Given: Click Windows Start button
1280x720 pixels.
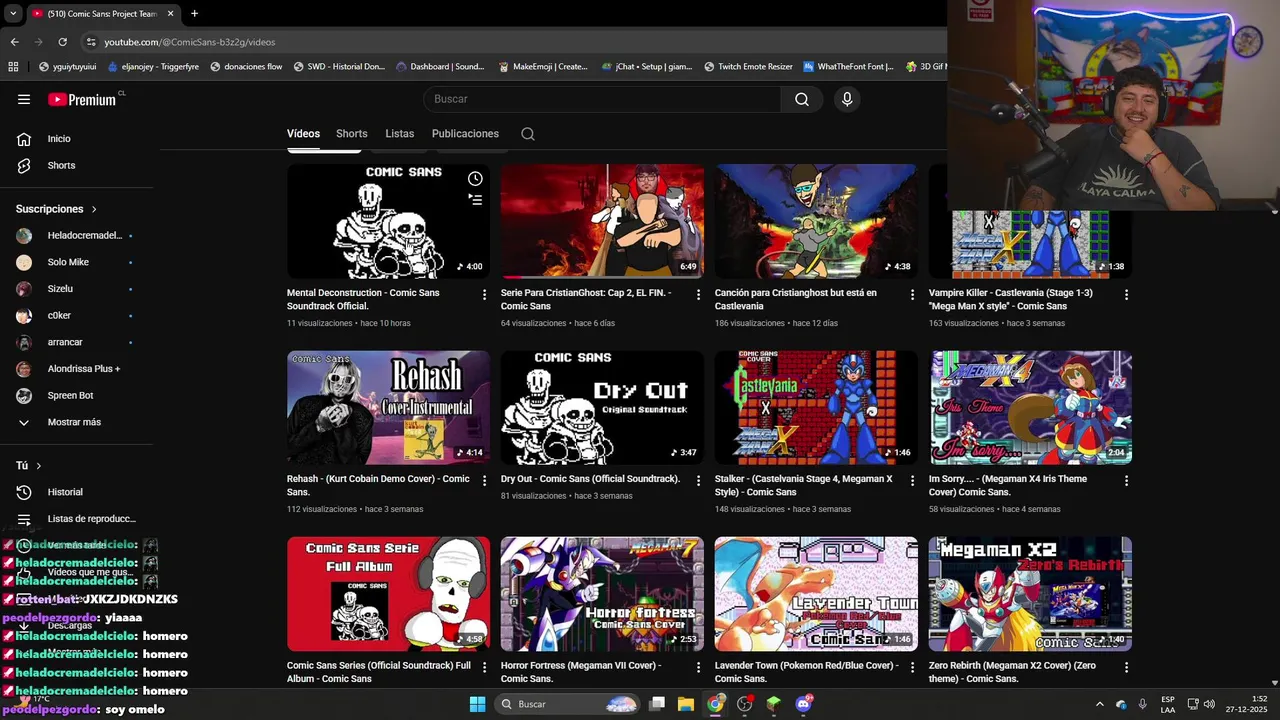Looking at the screenshot, I should (x=477, y=704).
